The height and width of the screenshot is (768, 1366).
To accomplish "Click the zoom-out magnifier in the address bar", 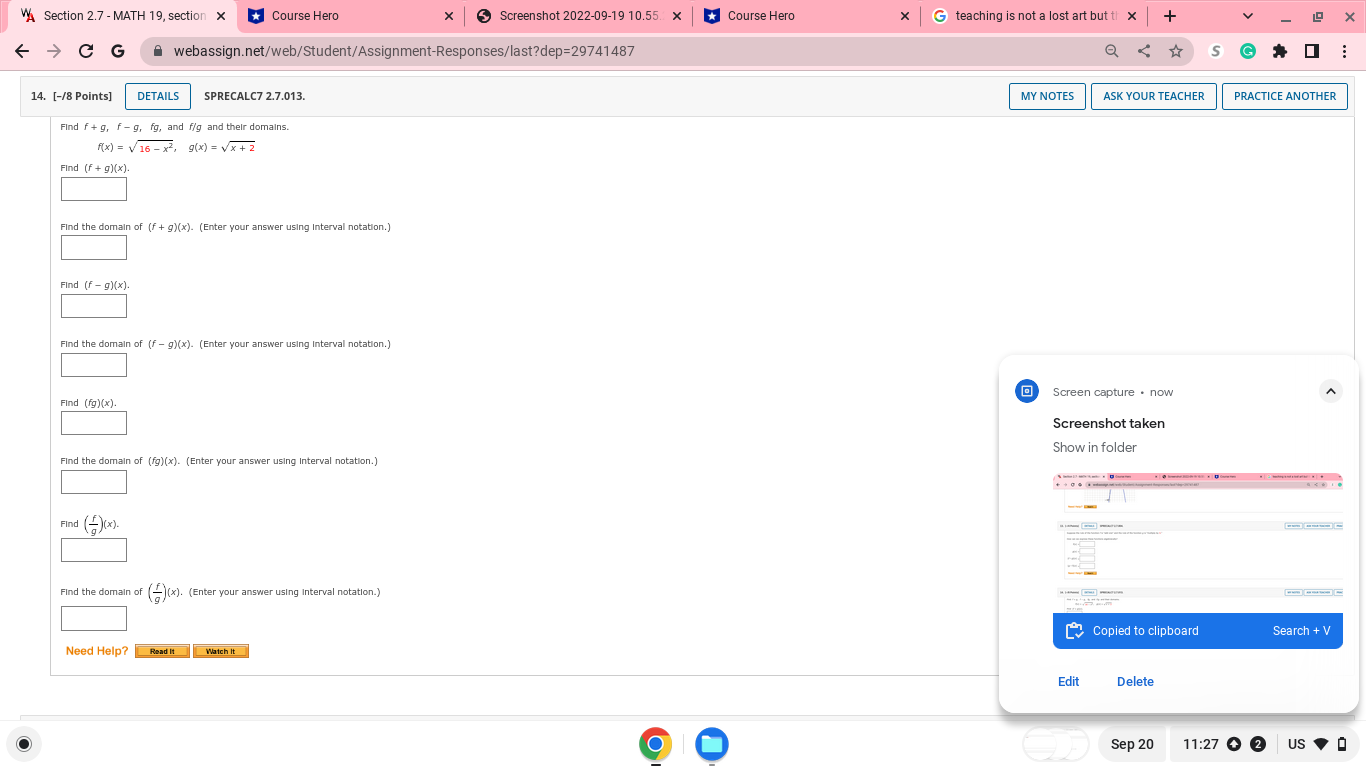I will coord(1111,51).
